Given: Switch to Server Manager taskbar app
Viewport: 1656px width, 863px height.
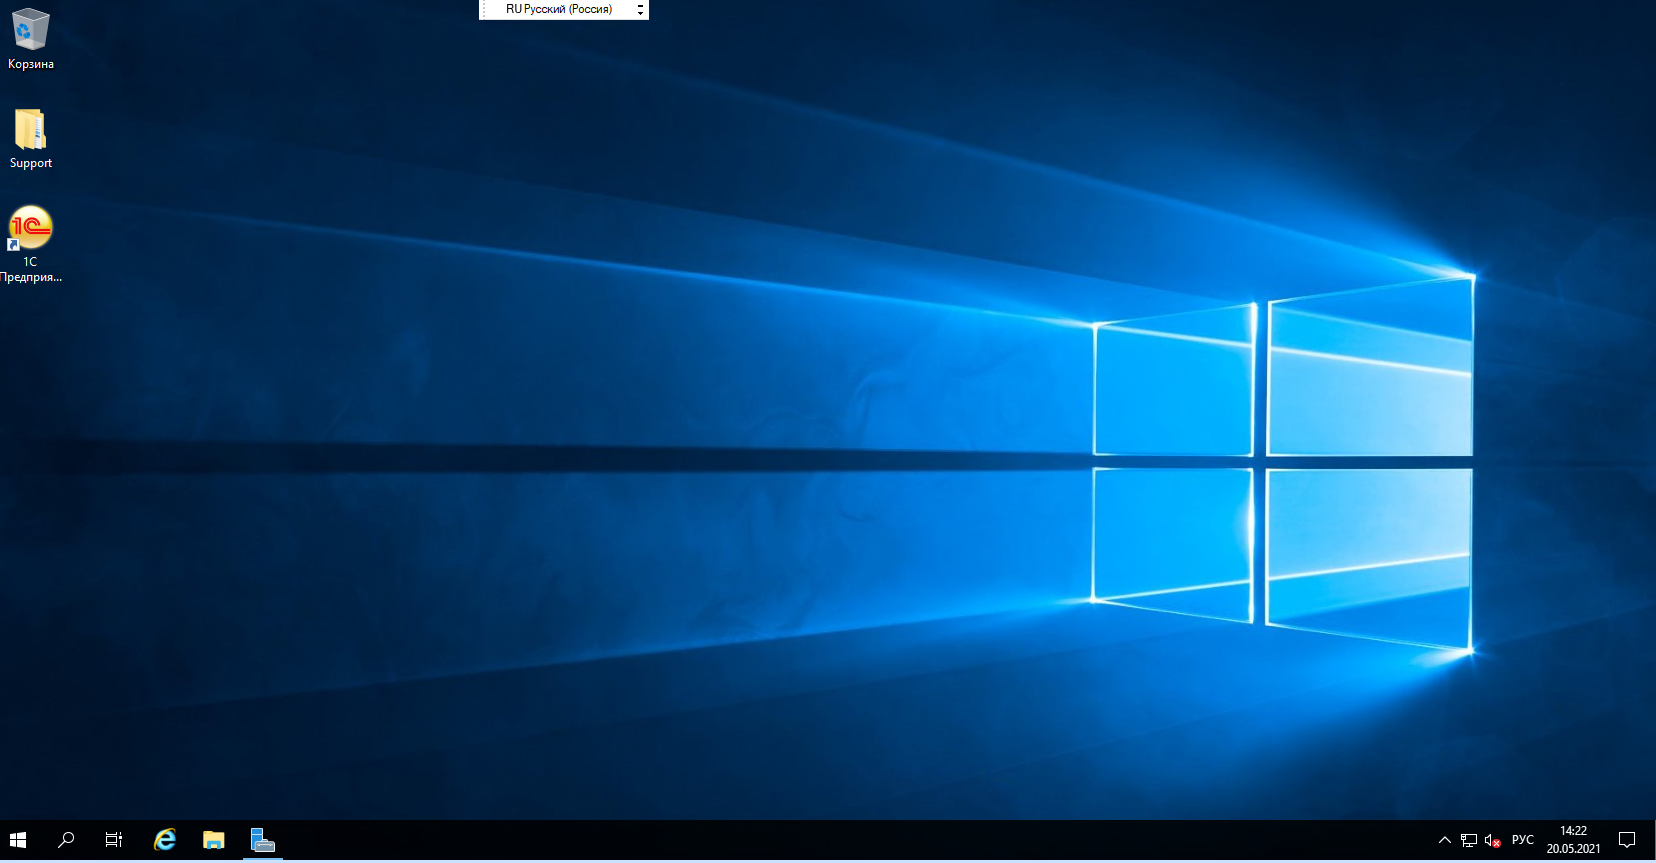Looking at the screenshot, I should point(263,841).
